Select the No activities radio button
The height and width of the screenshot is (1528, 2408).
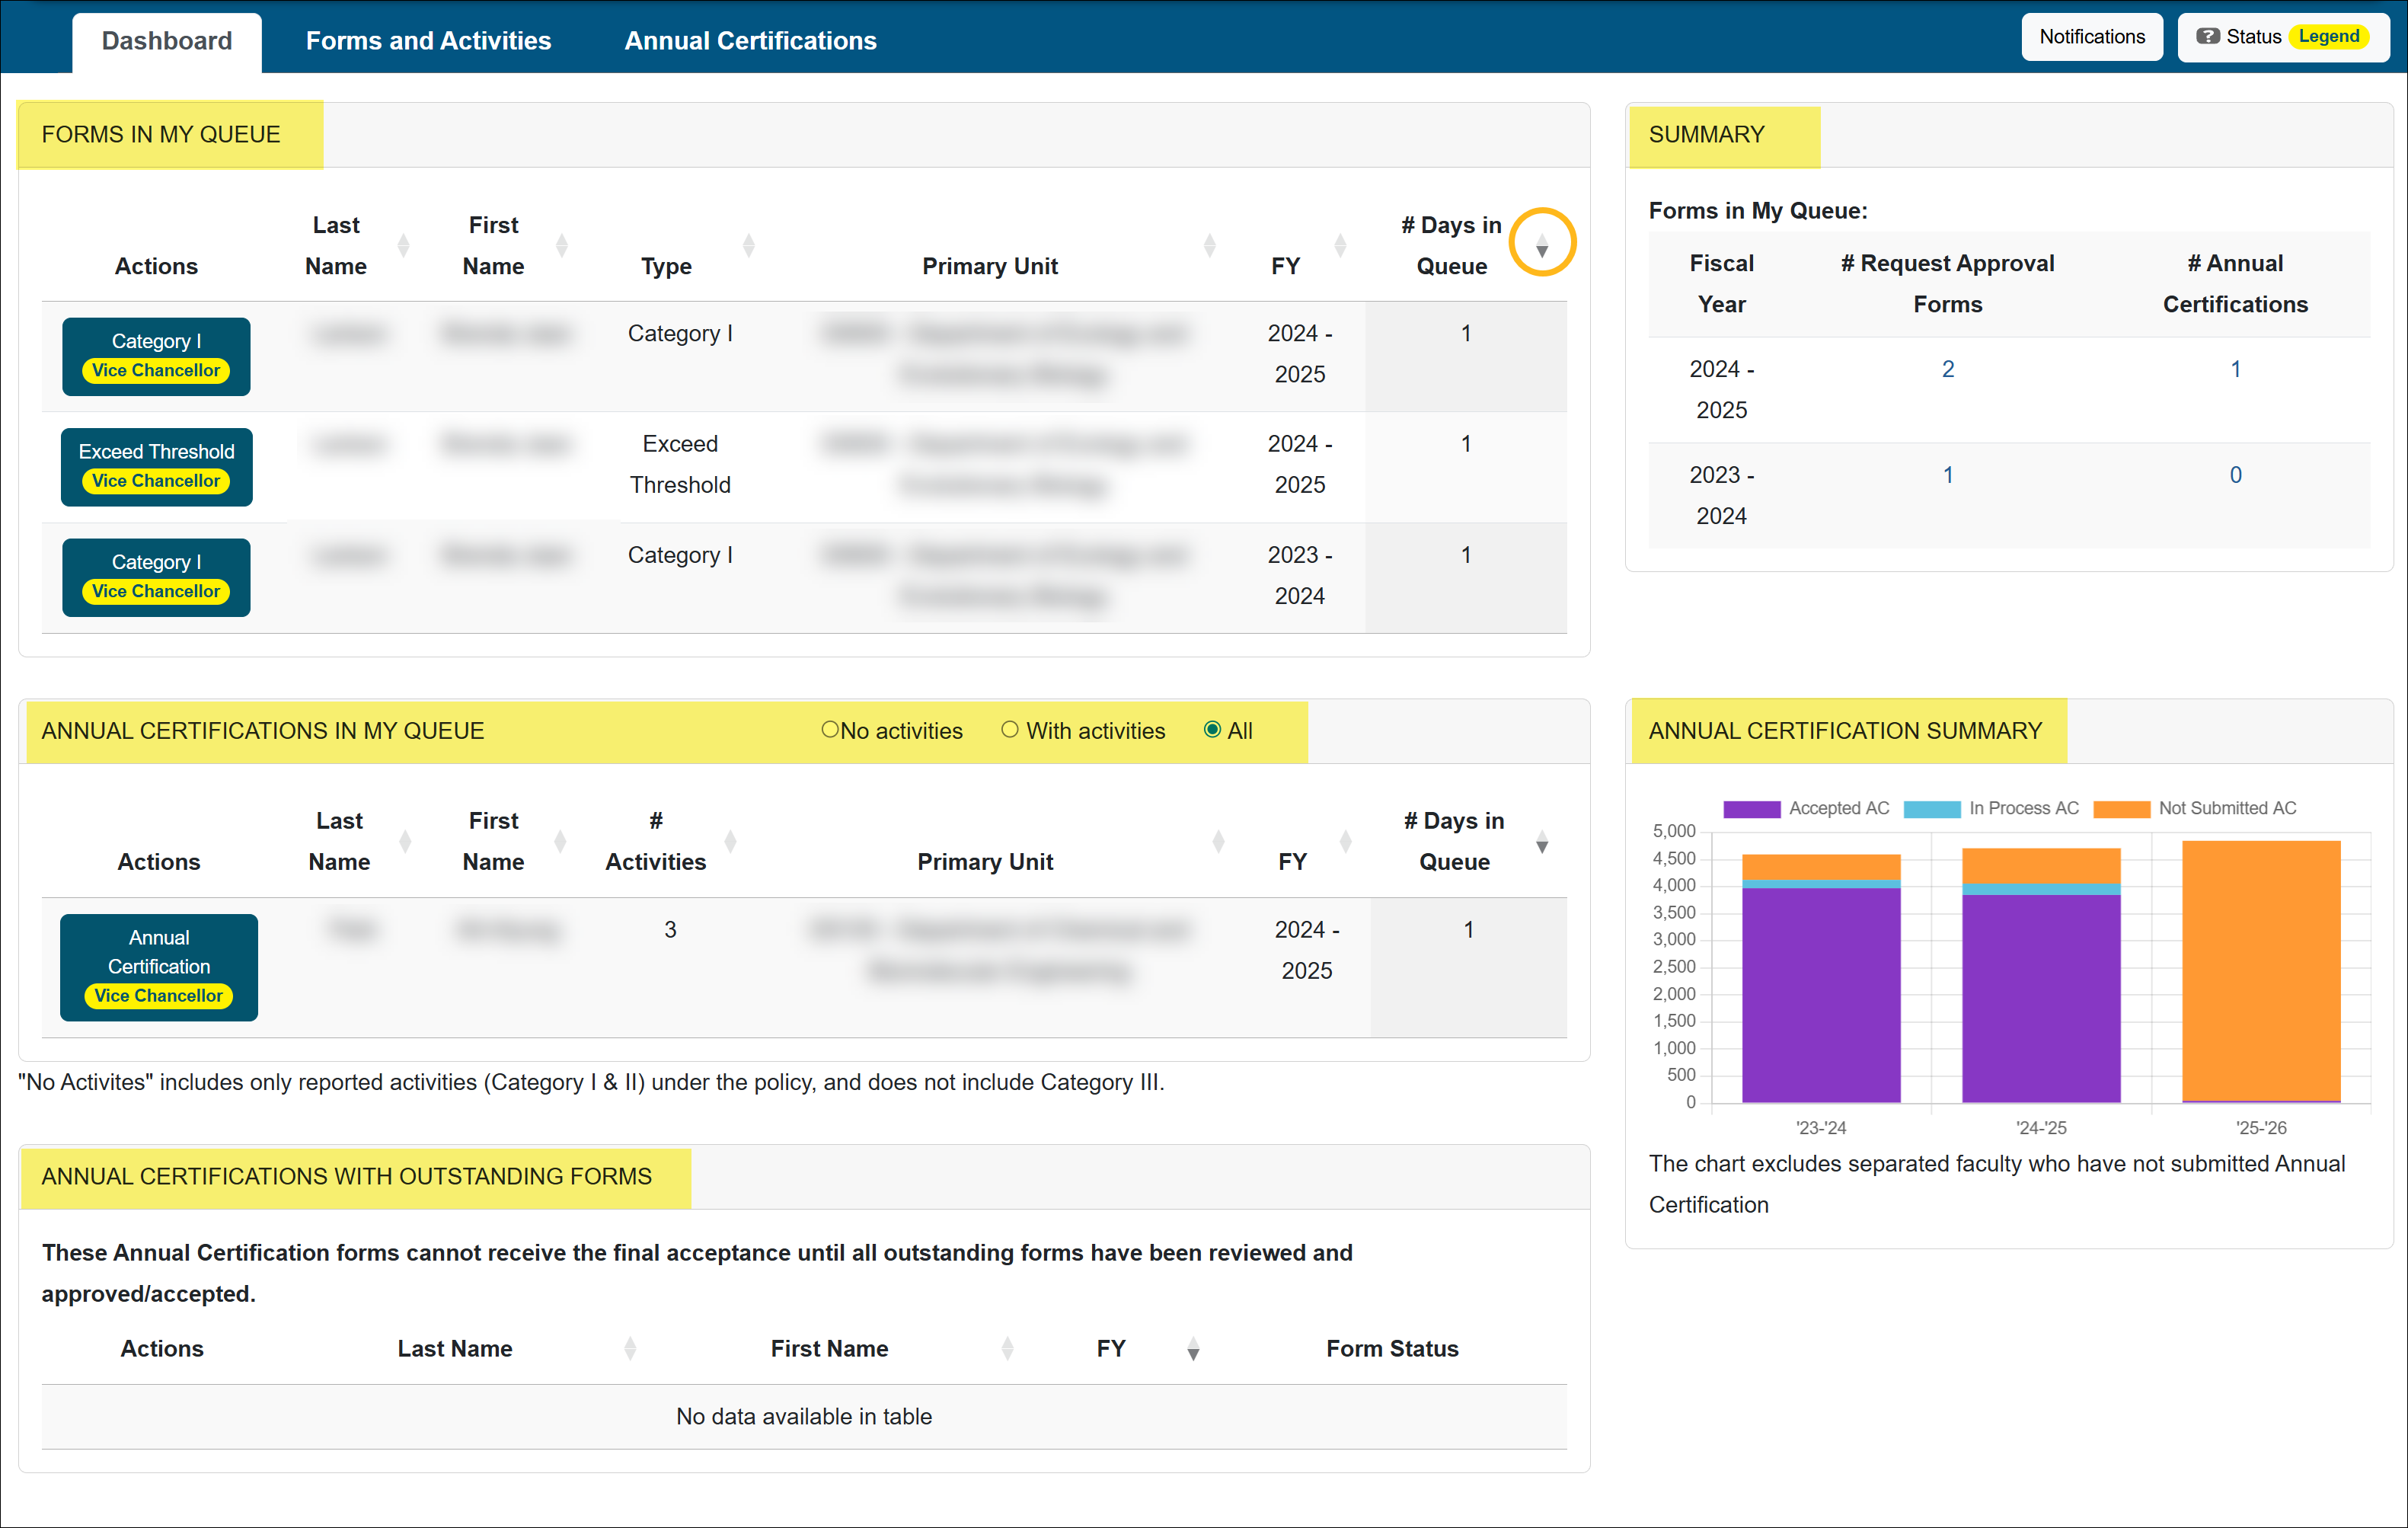coord(829,730)
